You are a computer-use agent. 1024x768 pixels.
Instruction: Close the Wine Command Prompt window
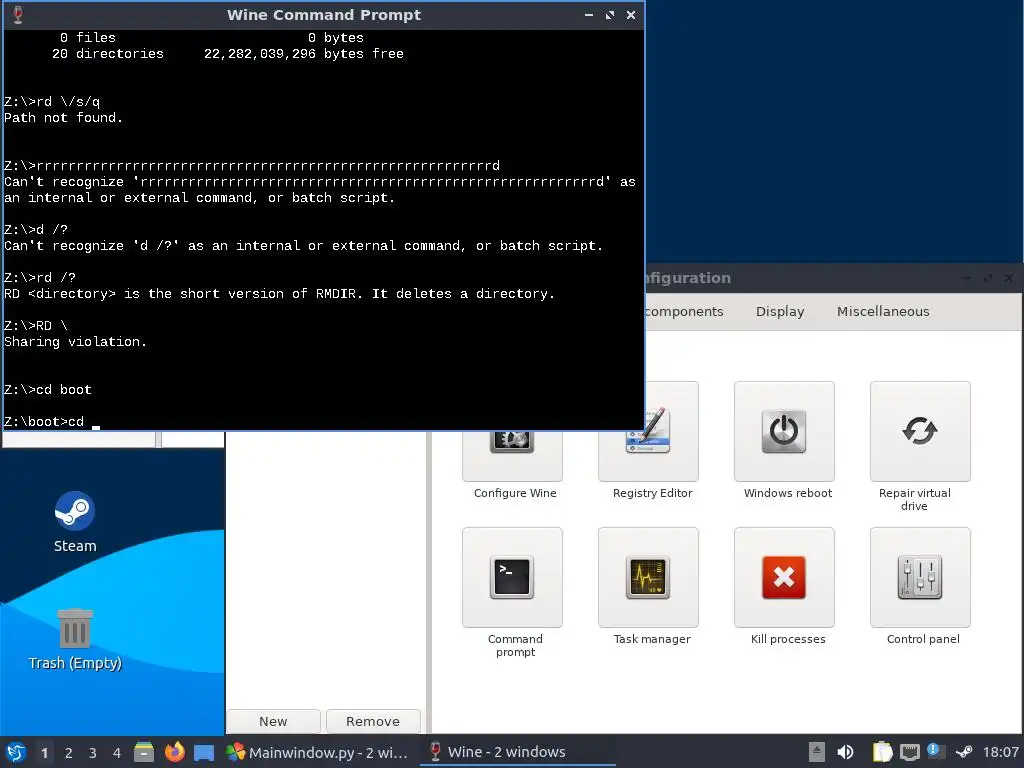[631, 14]
